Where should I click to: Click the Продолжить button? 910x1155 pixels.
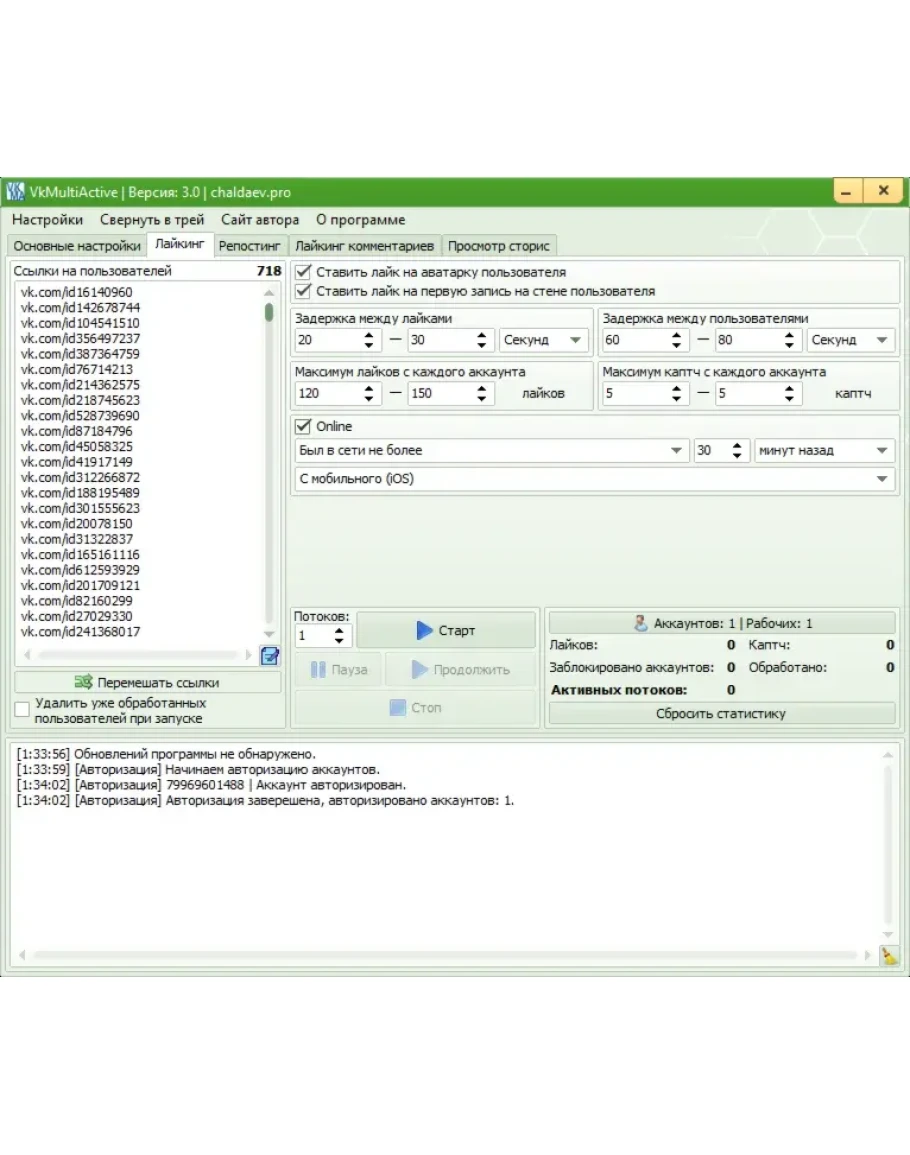(x=461, y=670)
